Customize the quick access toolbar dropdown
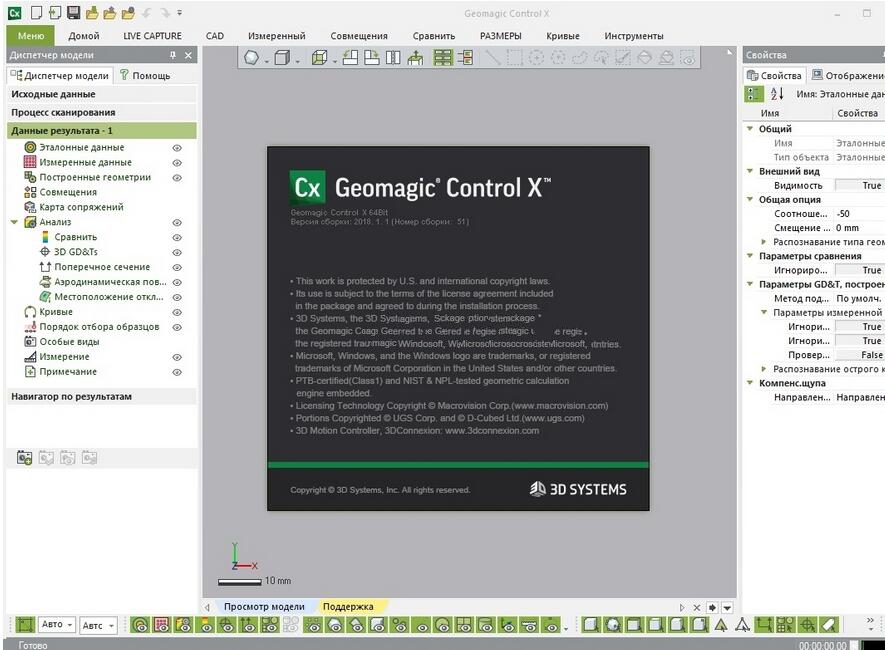This screenshot has width=885, height=650. click(179, 12)
